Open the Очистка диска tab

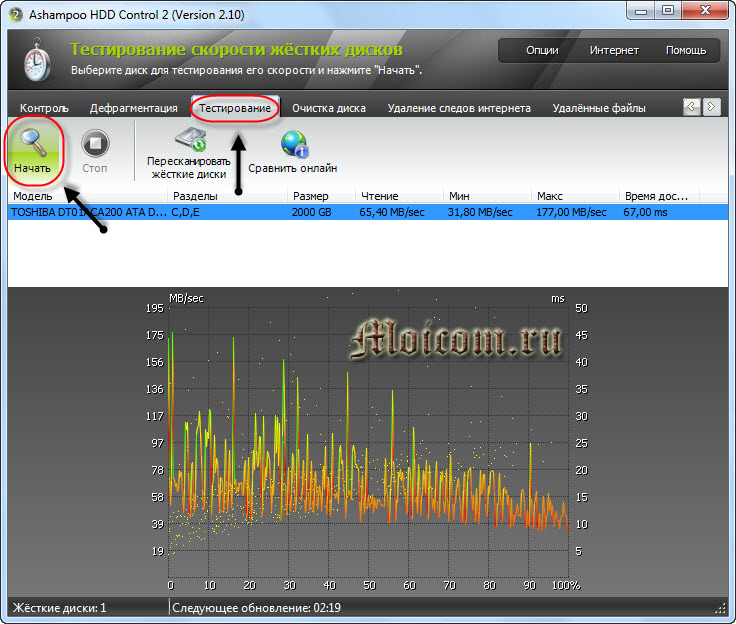[x=328, y=108]
